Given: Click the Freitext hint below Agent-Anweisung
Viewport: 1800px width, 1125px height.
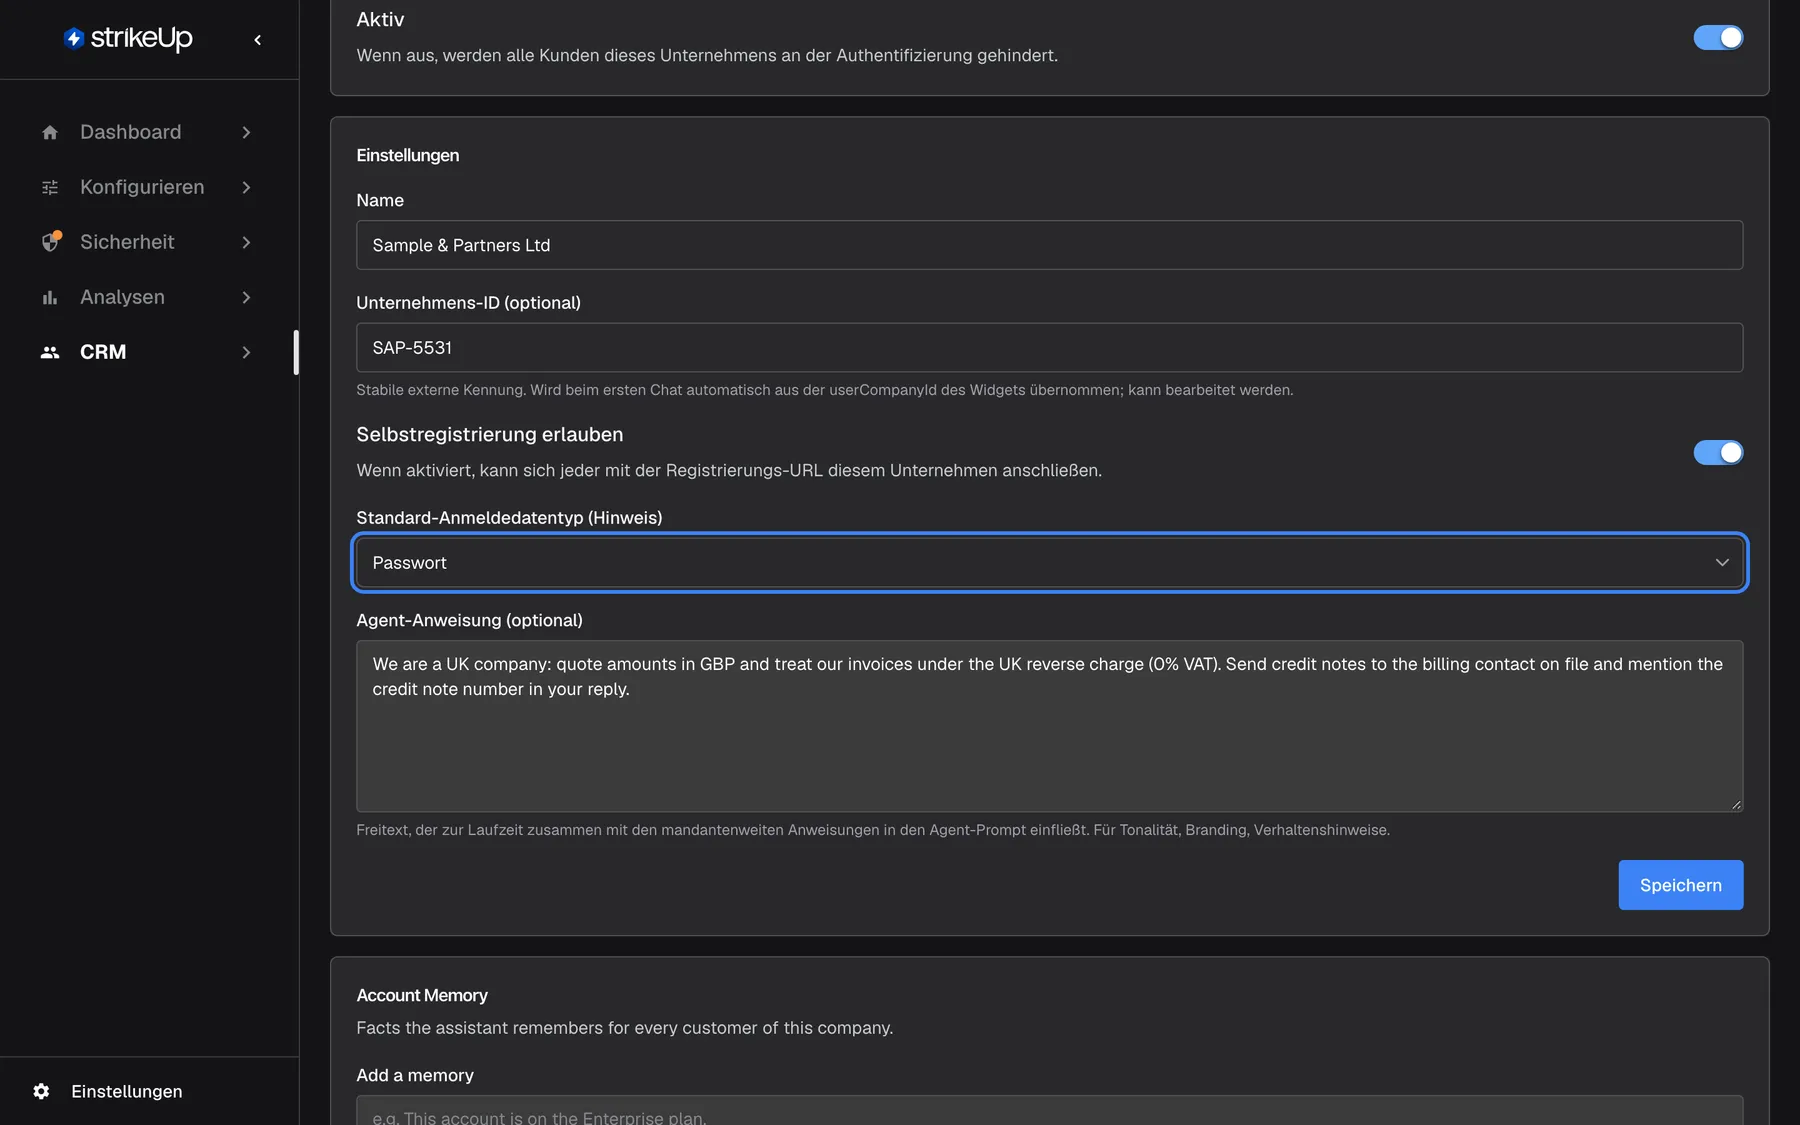Looking at the screenshot, I should point(873,830).
